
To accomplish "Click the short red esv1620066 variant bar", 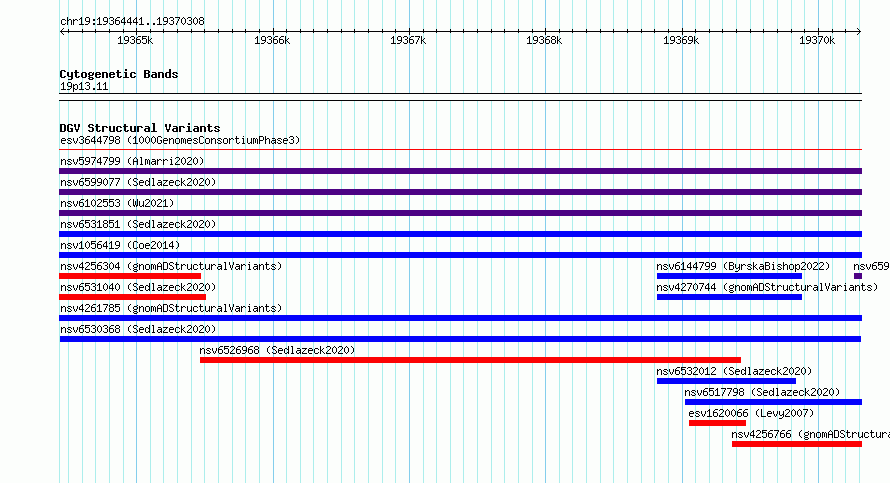I will pyautogui.click(x=717, y=423).
